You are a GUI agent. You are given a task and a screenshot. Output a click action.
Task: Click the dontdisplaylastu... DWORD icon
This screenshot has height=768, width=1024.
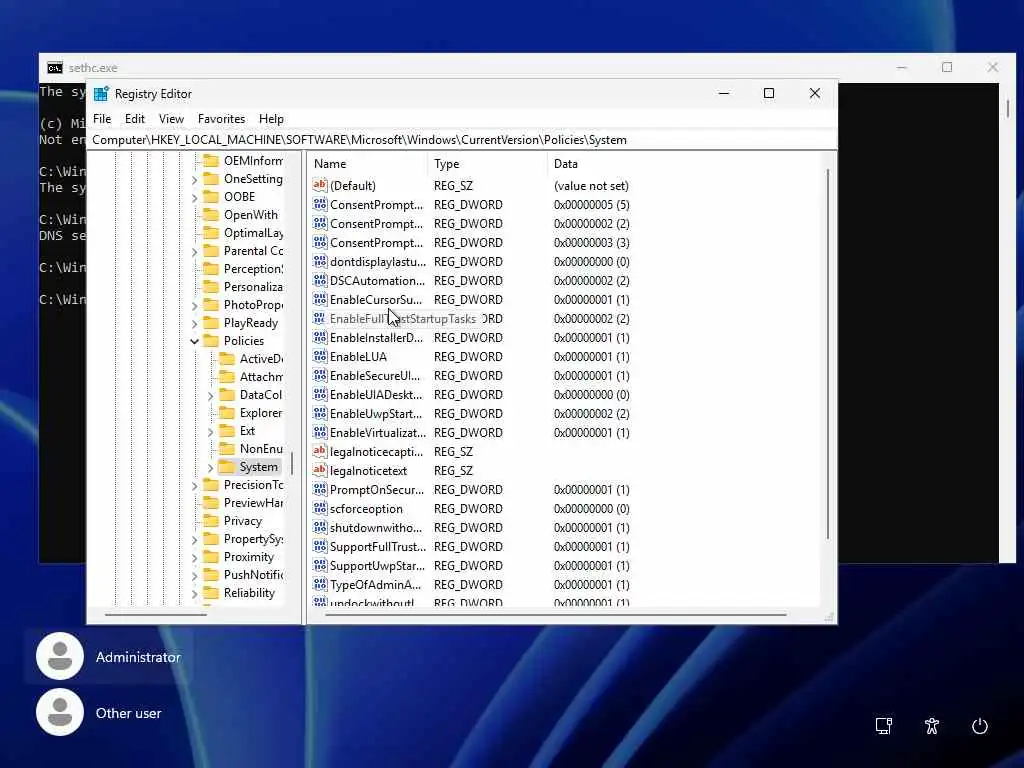(x=319, y=261)
